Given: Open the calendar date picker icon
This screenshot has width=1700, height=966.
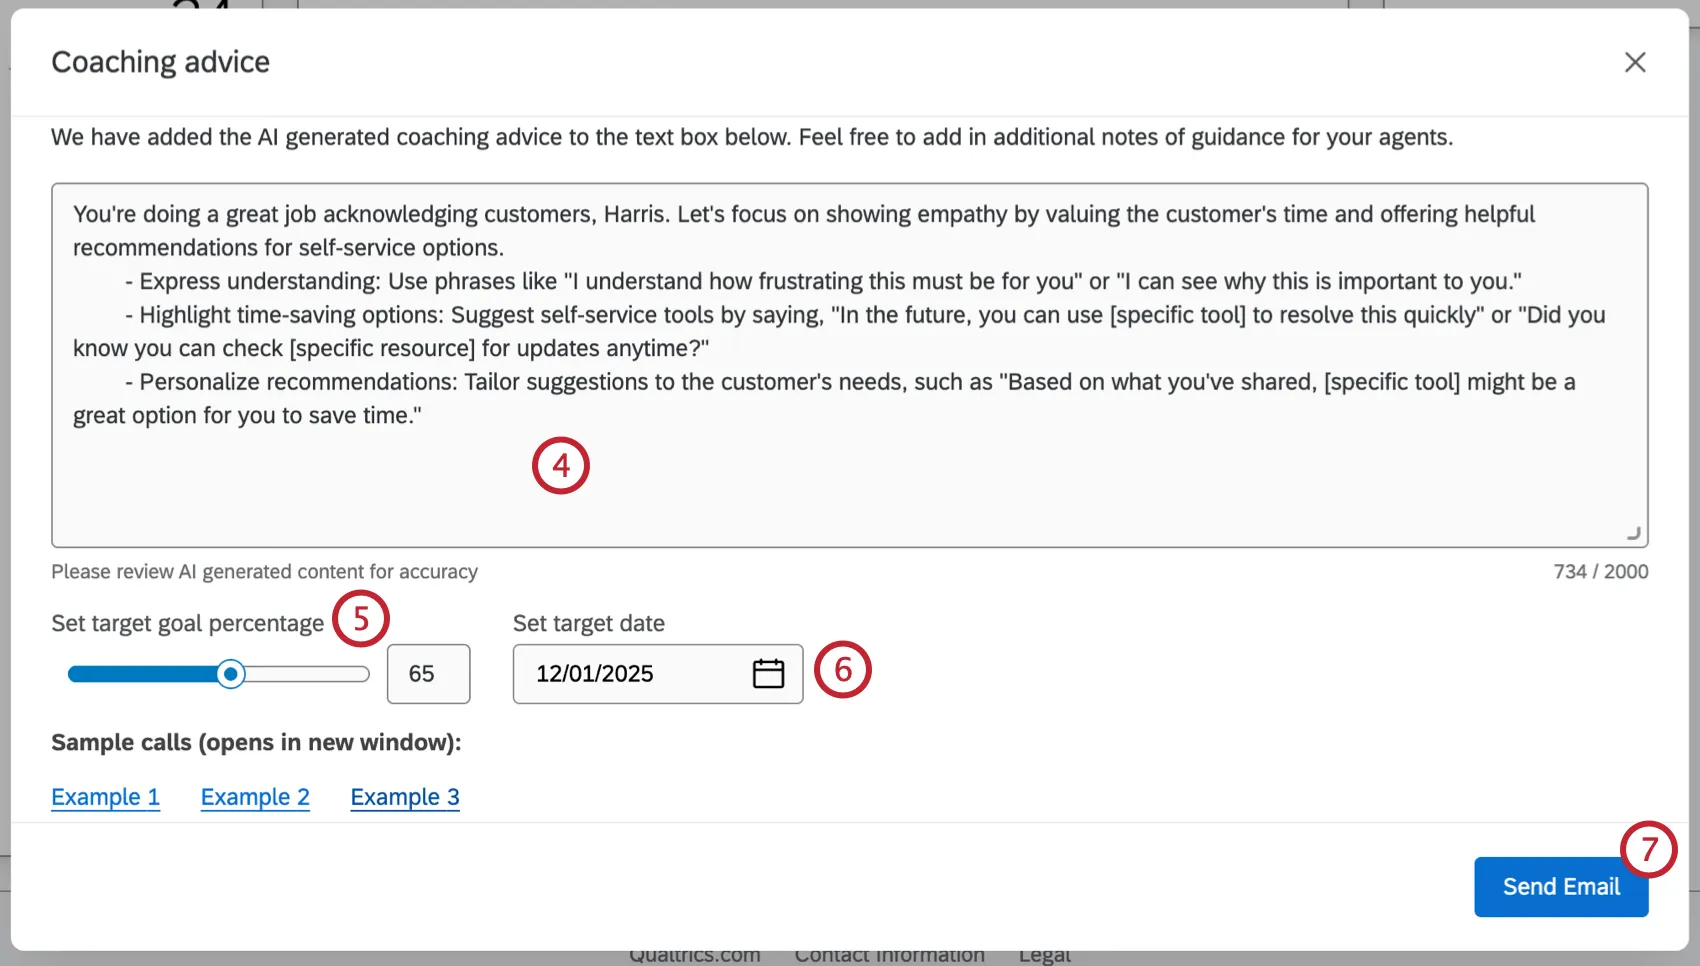Looking at the screenshot, I should 768,674.
